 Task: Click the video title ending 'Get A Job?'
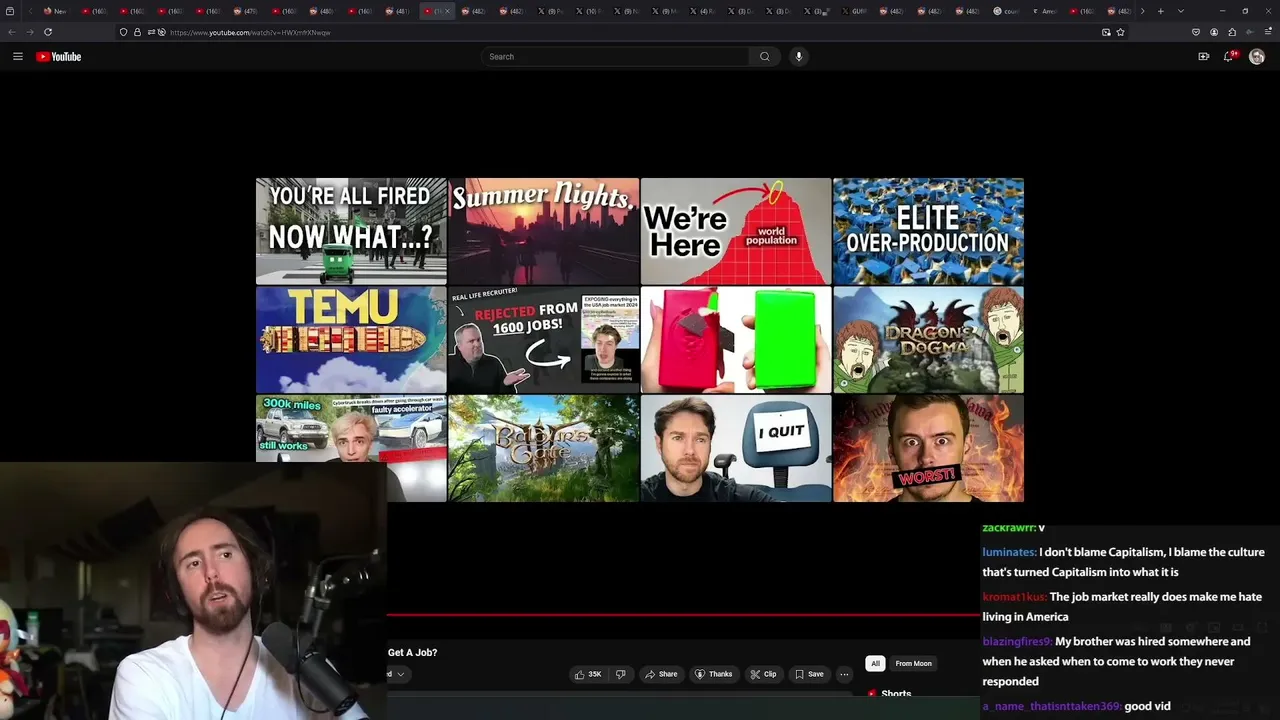tap(412, 653)
